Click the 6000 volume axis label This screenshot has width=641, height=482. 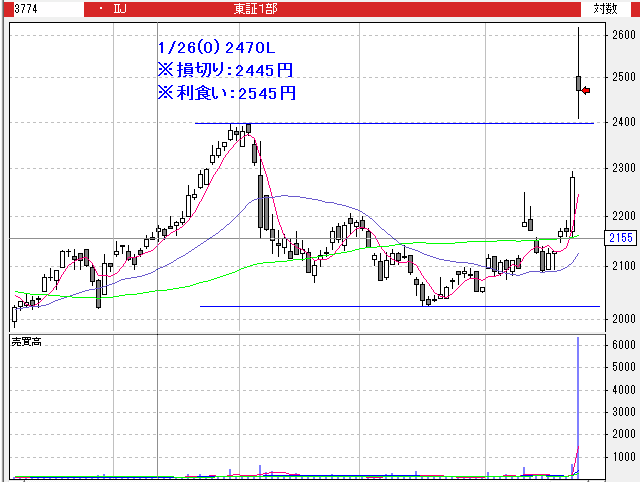[x=622, y=345]
